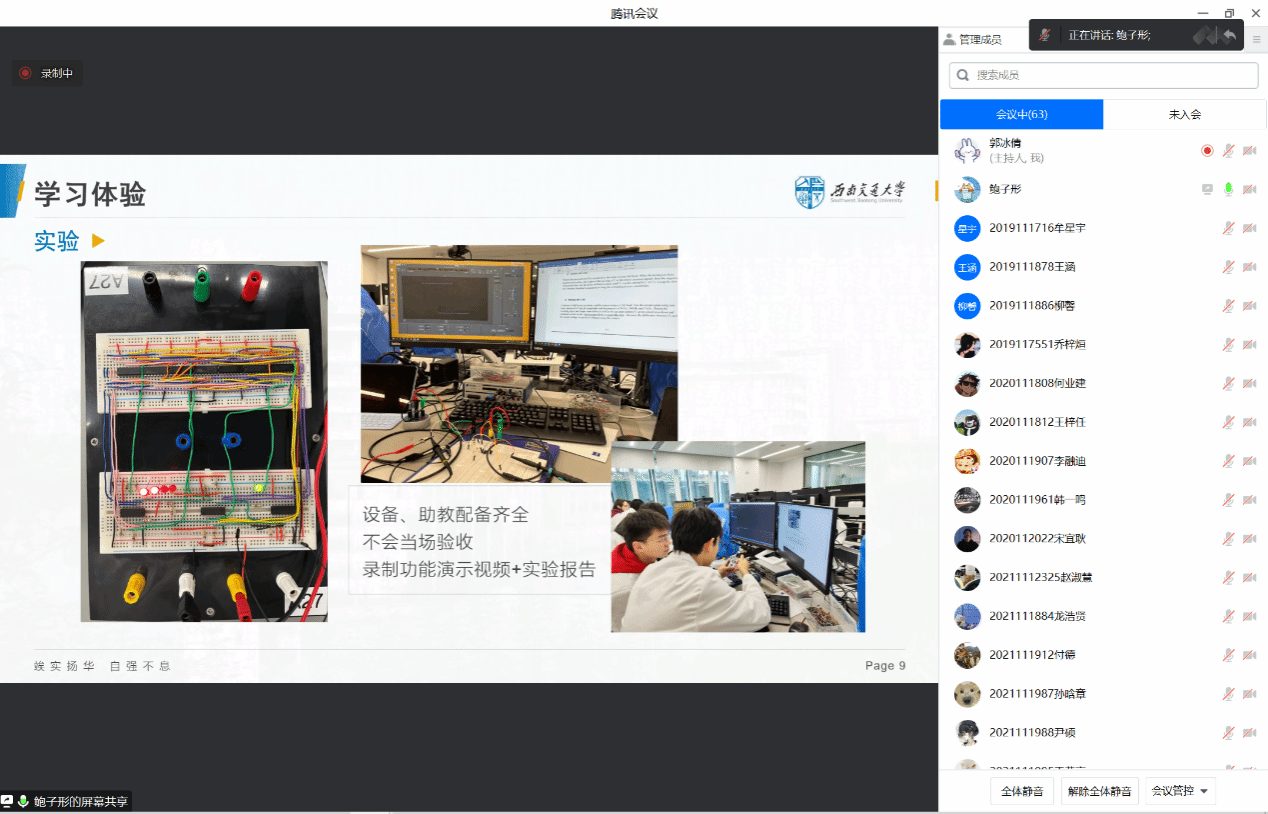This screenshot has height=814, width=1268.
Task: Click the red recording indicator beside 郭冰倩
Action: (x=1207, y=151)
